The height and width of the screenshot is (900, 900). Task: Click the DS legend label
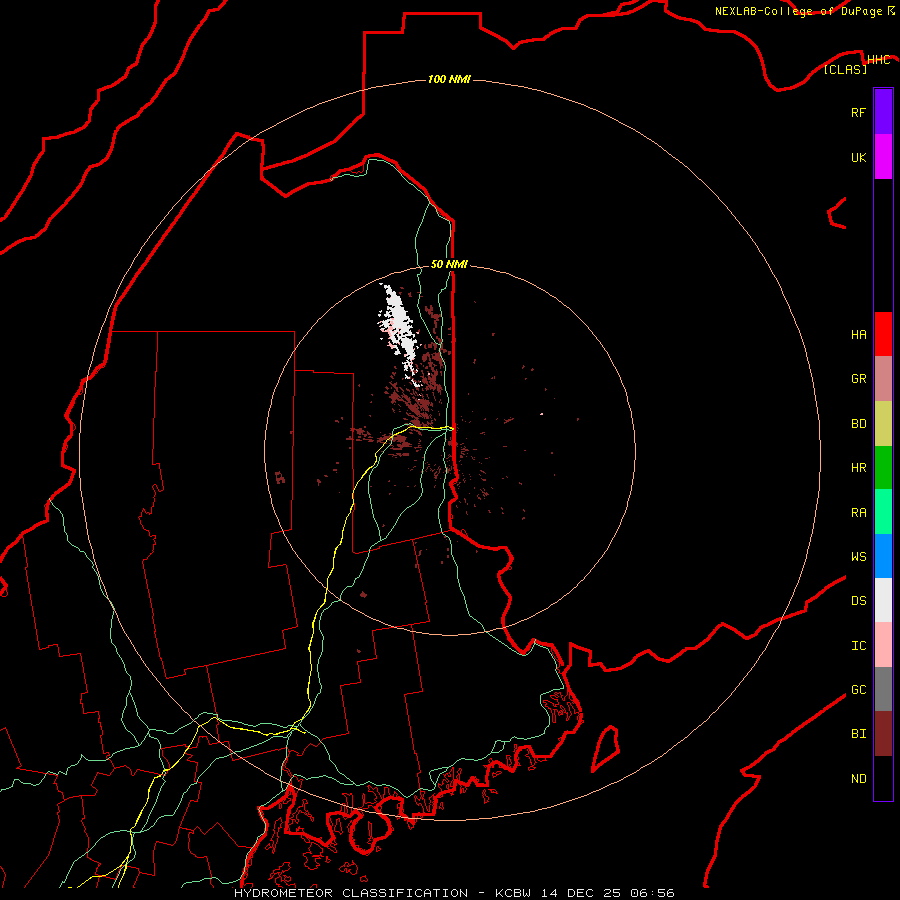point(858,600)
